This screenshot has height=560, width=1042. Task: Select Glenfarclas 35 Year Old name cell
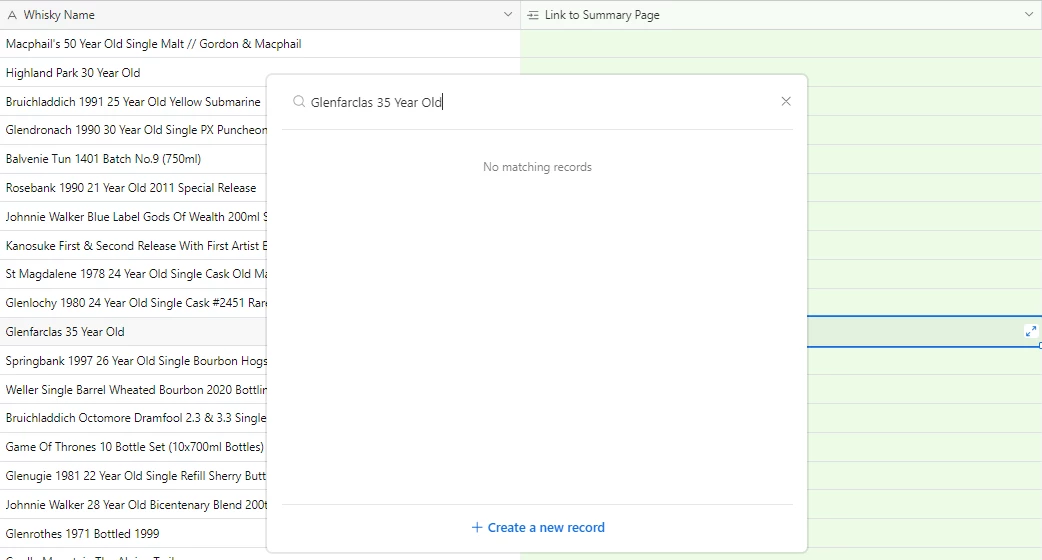tap(133, 331)
